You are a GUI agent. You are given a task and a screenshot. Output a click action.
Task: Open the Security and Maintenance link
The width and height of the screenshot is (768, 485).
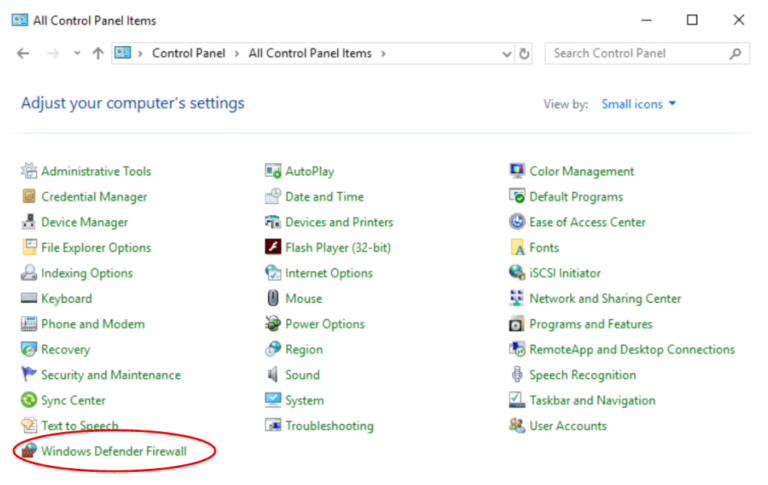(111, 375)
